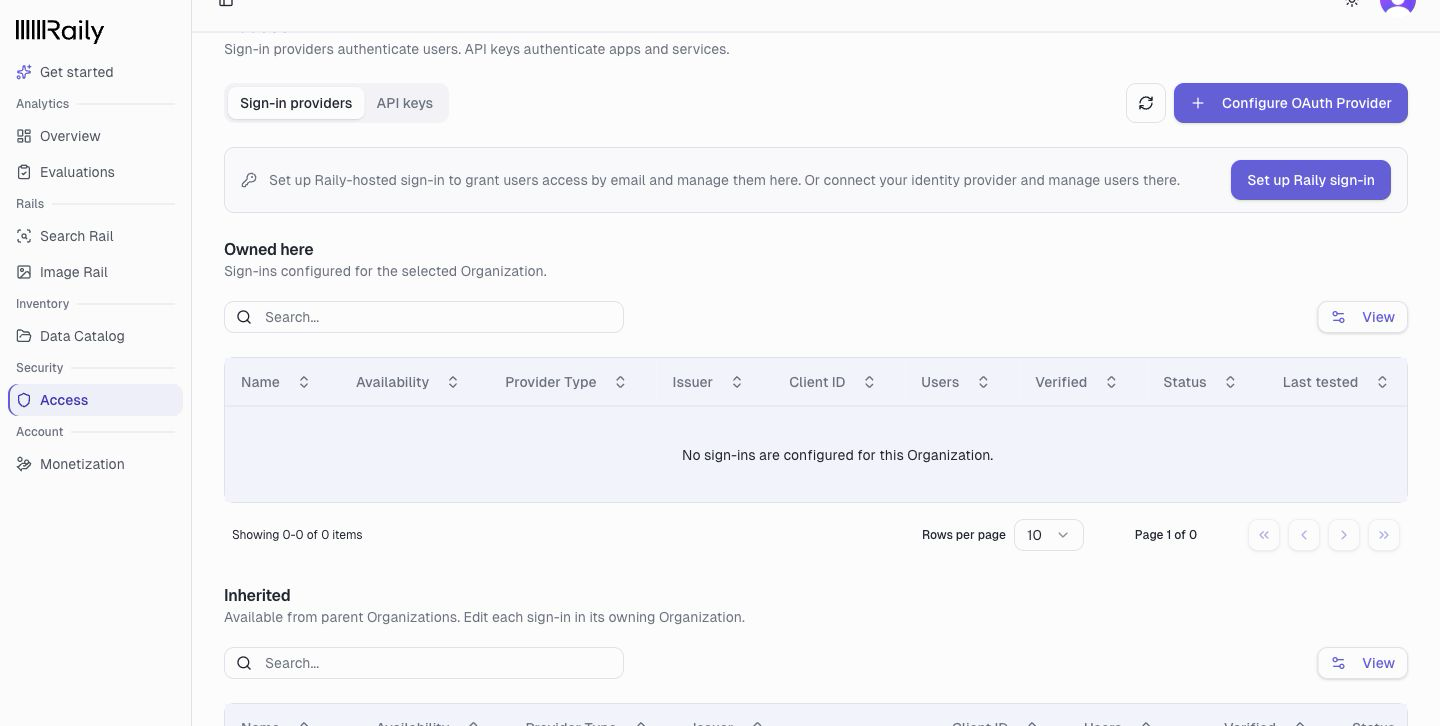The height and width of the screenshot is (726, 1440).
Task: Click the Data Catalog folder icon
Action: 24,336
